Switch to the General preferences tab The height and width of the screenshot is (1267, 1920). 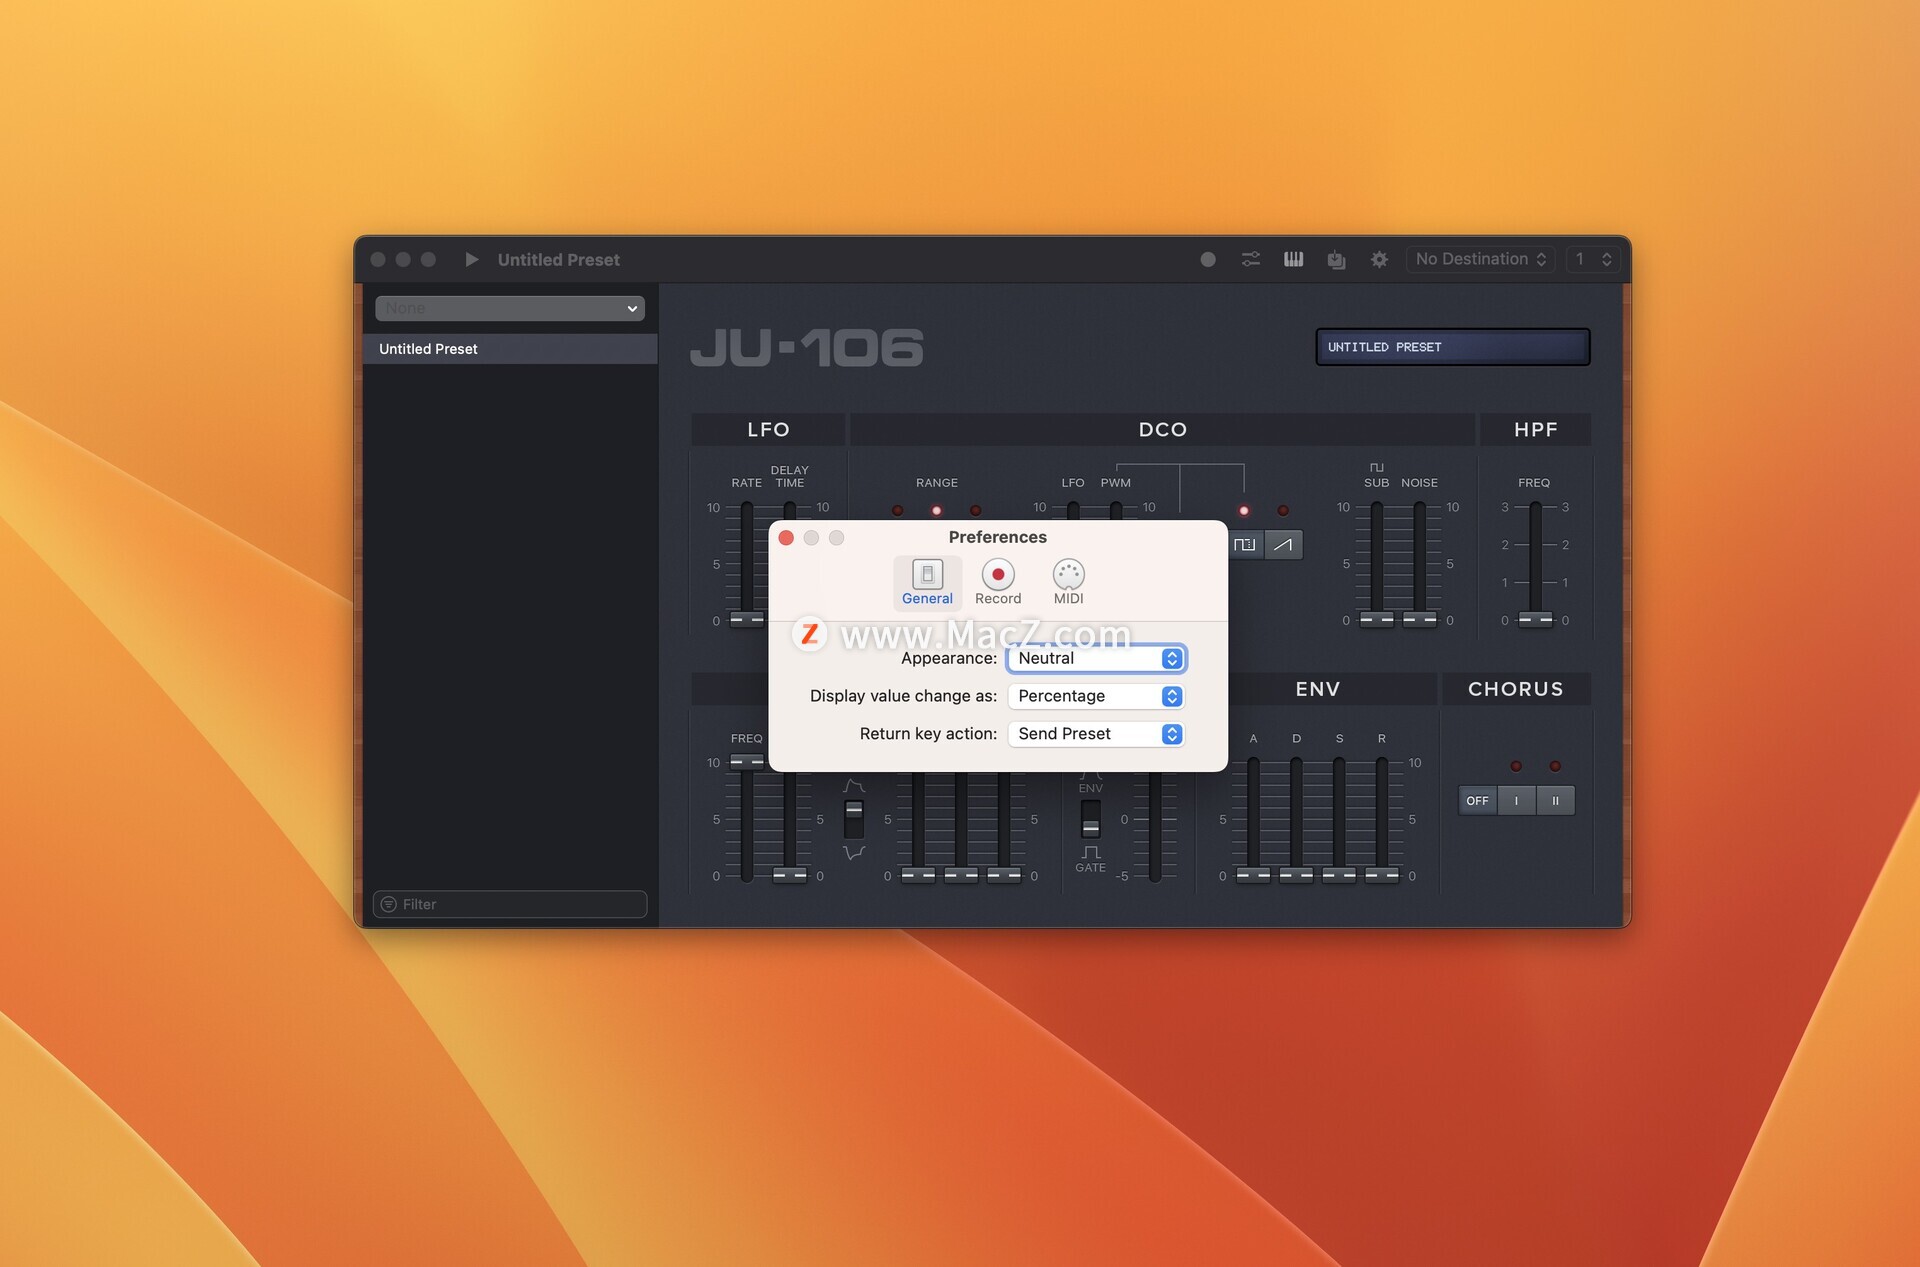[927, 582]
